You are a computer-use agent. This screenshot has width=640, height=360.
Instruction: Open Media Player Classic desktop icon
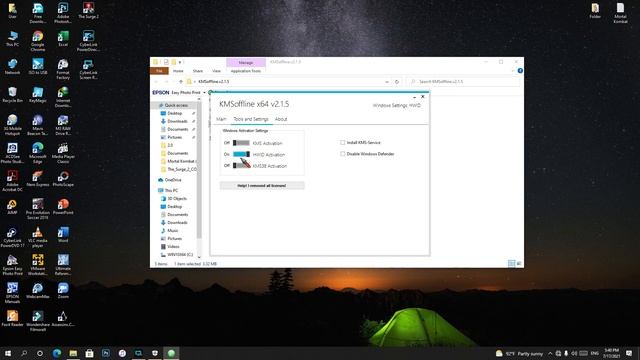63,153
